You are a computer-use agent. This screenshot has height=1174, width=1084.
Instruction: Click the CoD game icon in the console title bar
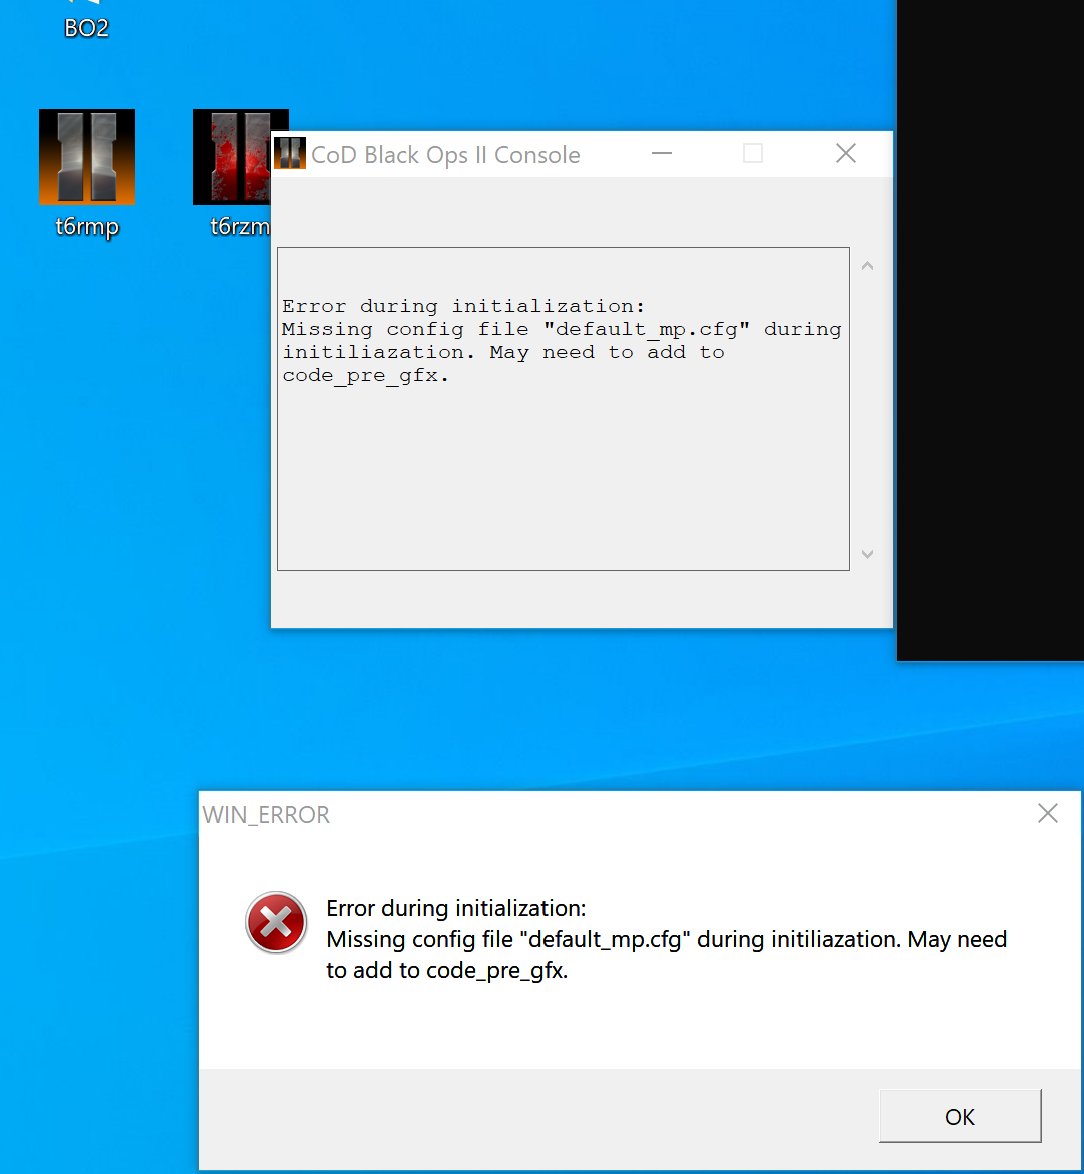pyautogui.click(x=289, y=153)
